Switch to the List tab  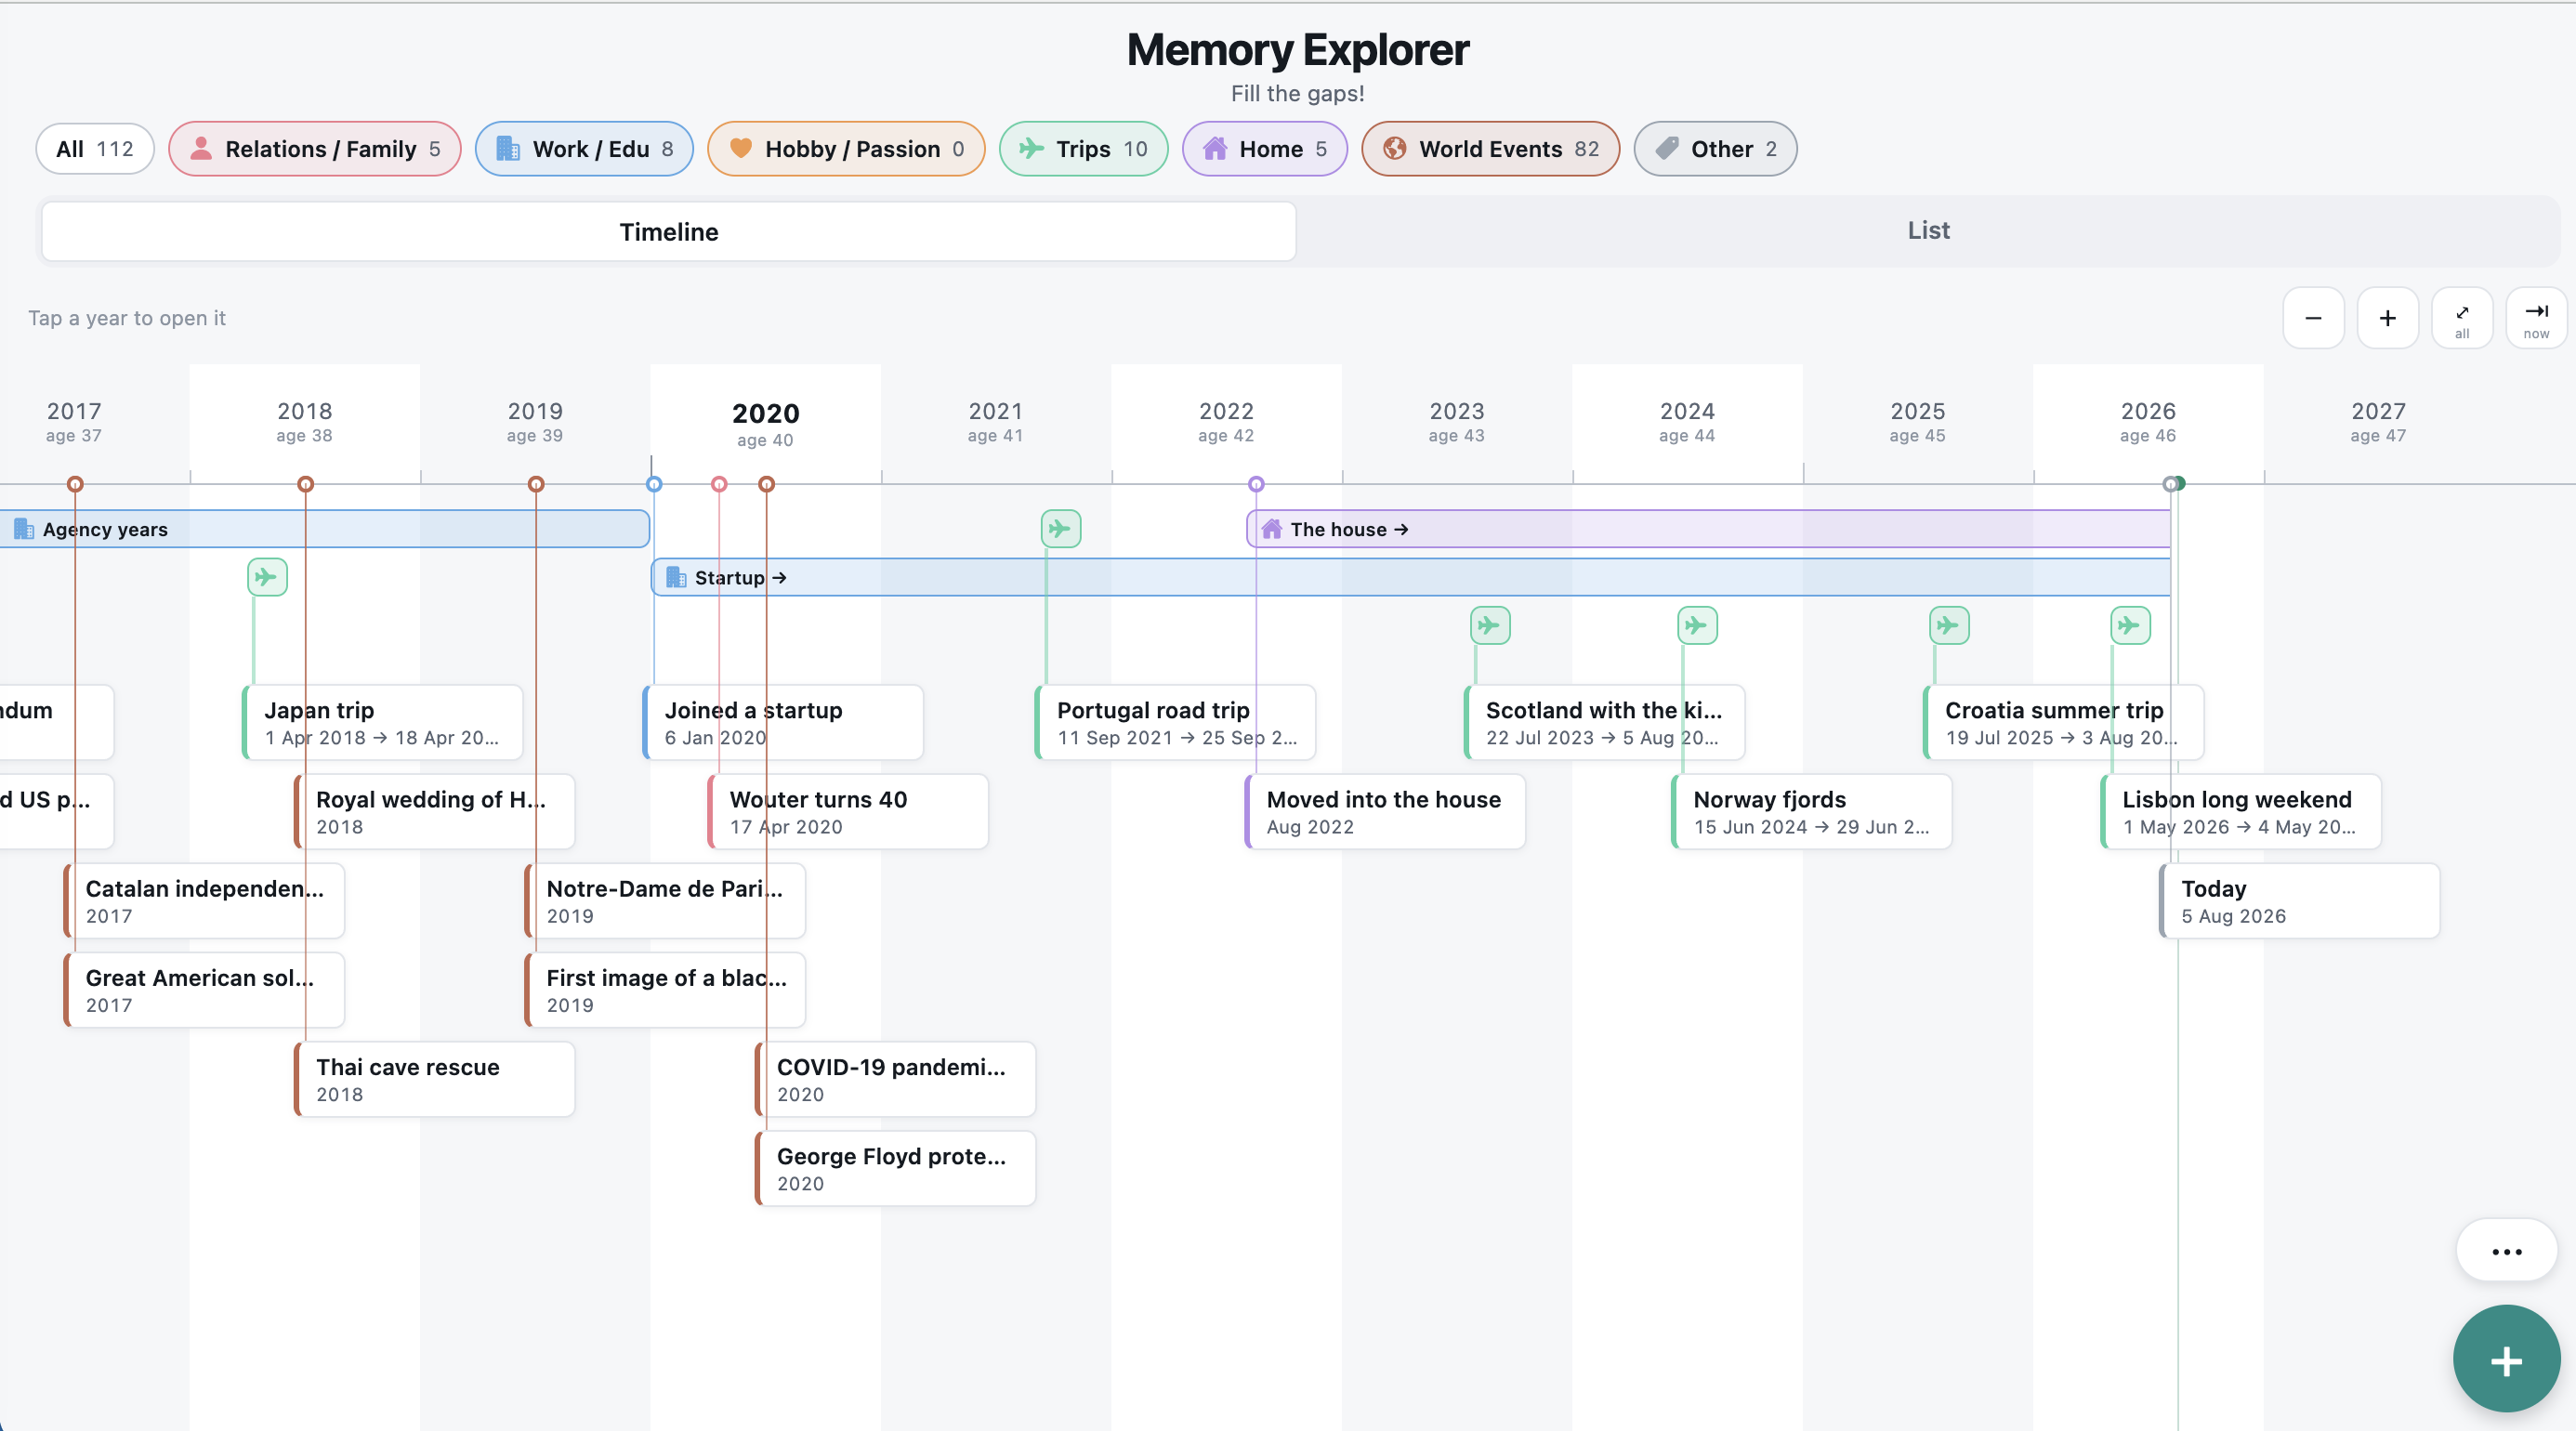click(1928, 231)
